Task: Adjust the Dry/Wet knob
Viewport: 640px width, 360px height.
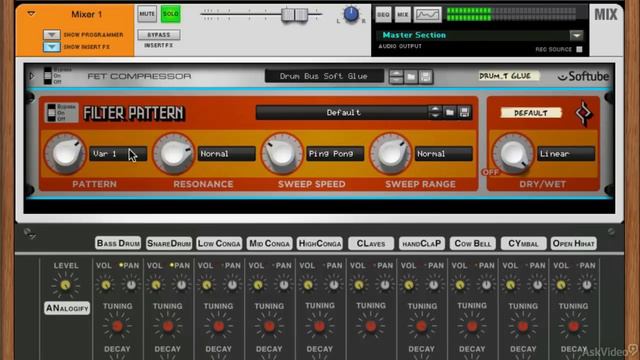Action: [x=513, y=154]
